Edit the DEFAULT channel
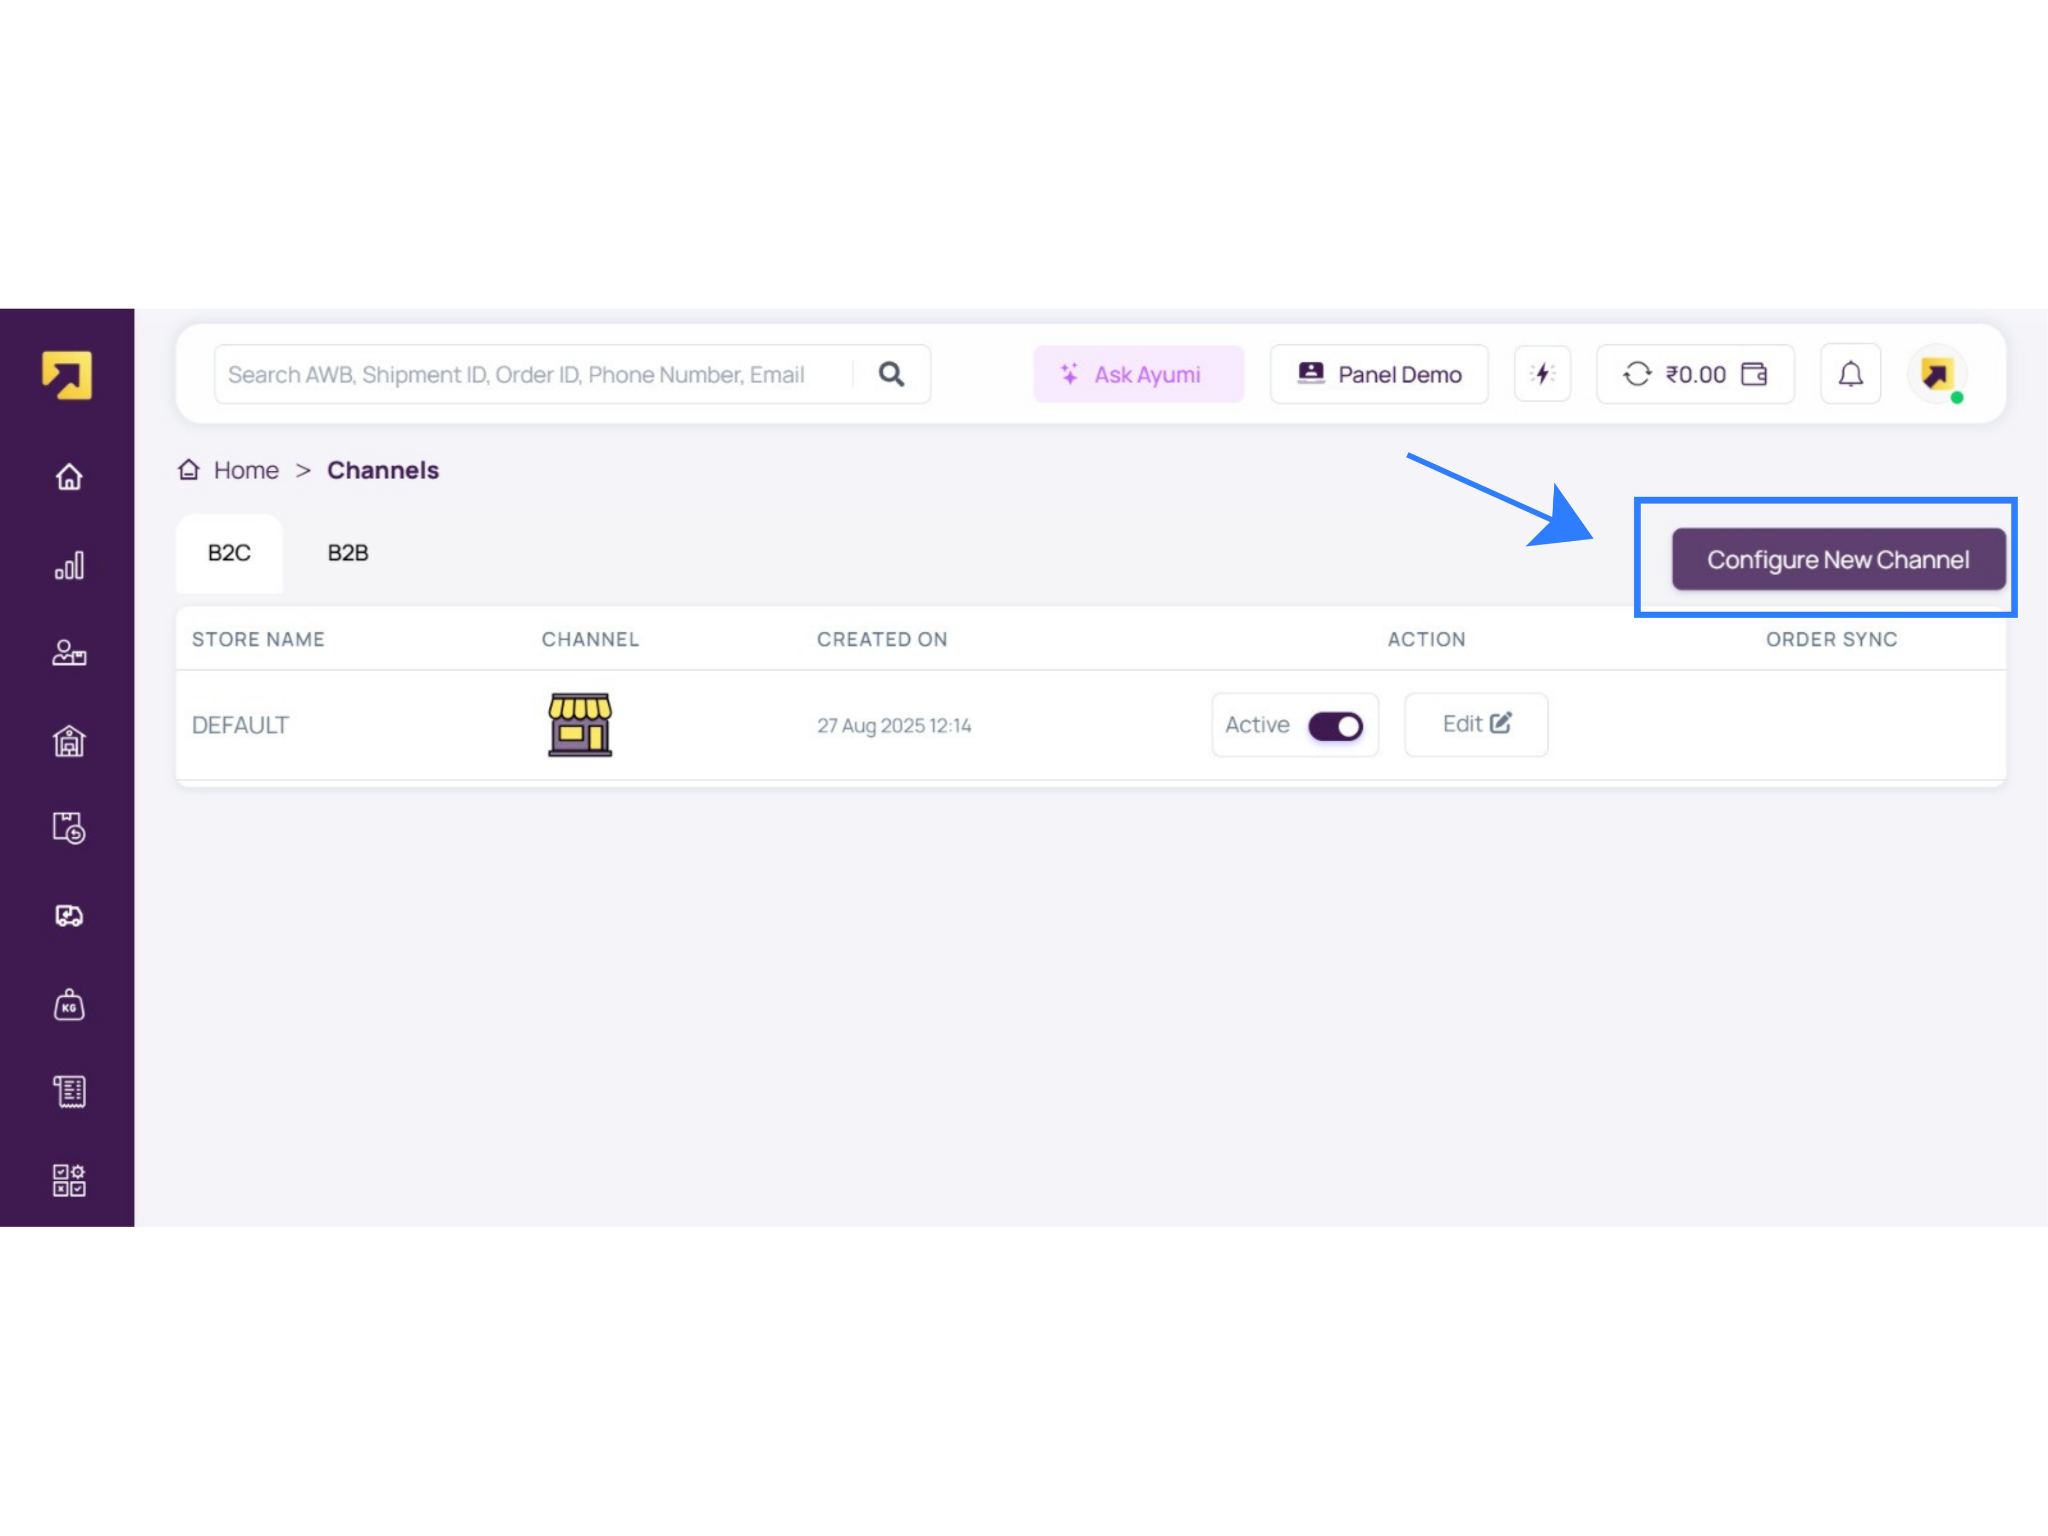The width and height of the screenshot is (2048, 1536). pyautogui.click(x=1475, y=724)
